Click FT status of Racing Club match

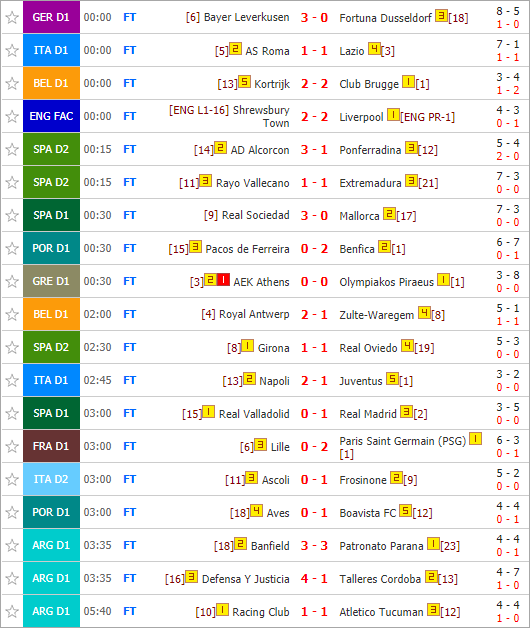click(x=129, y=611)
